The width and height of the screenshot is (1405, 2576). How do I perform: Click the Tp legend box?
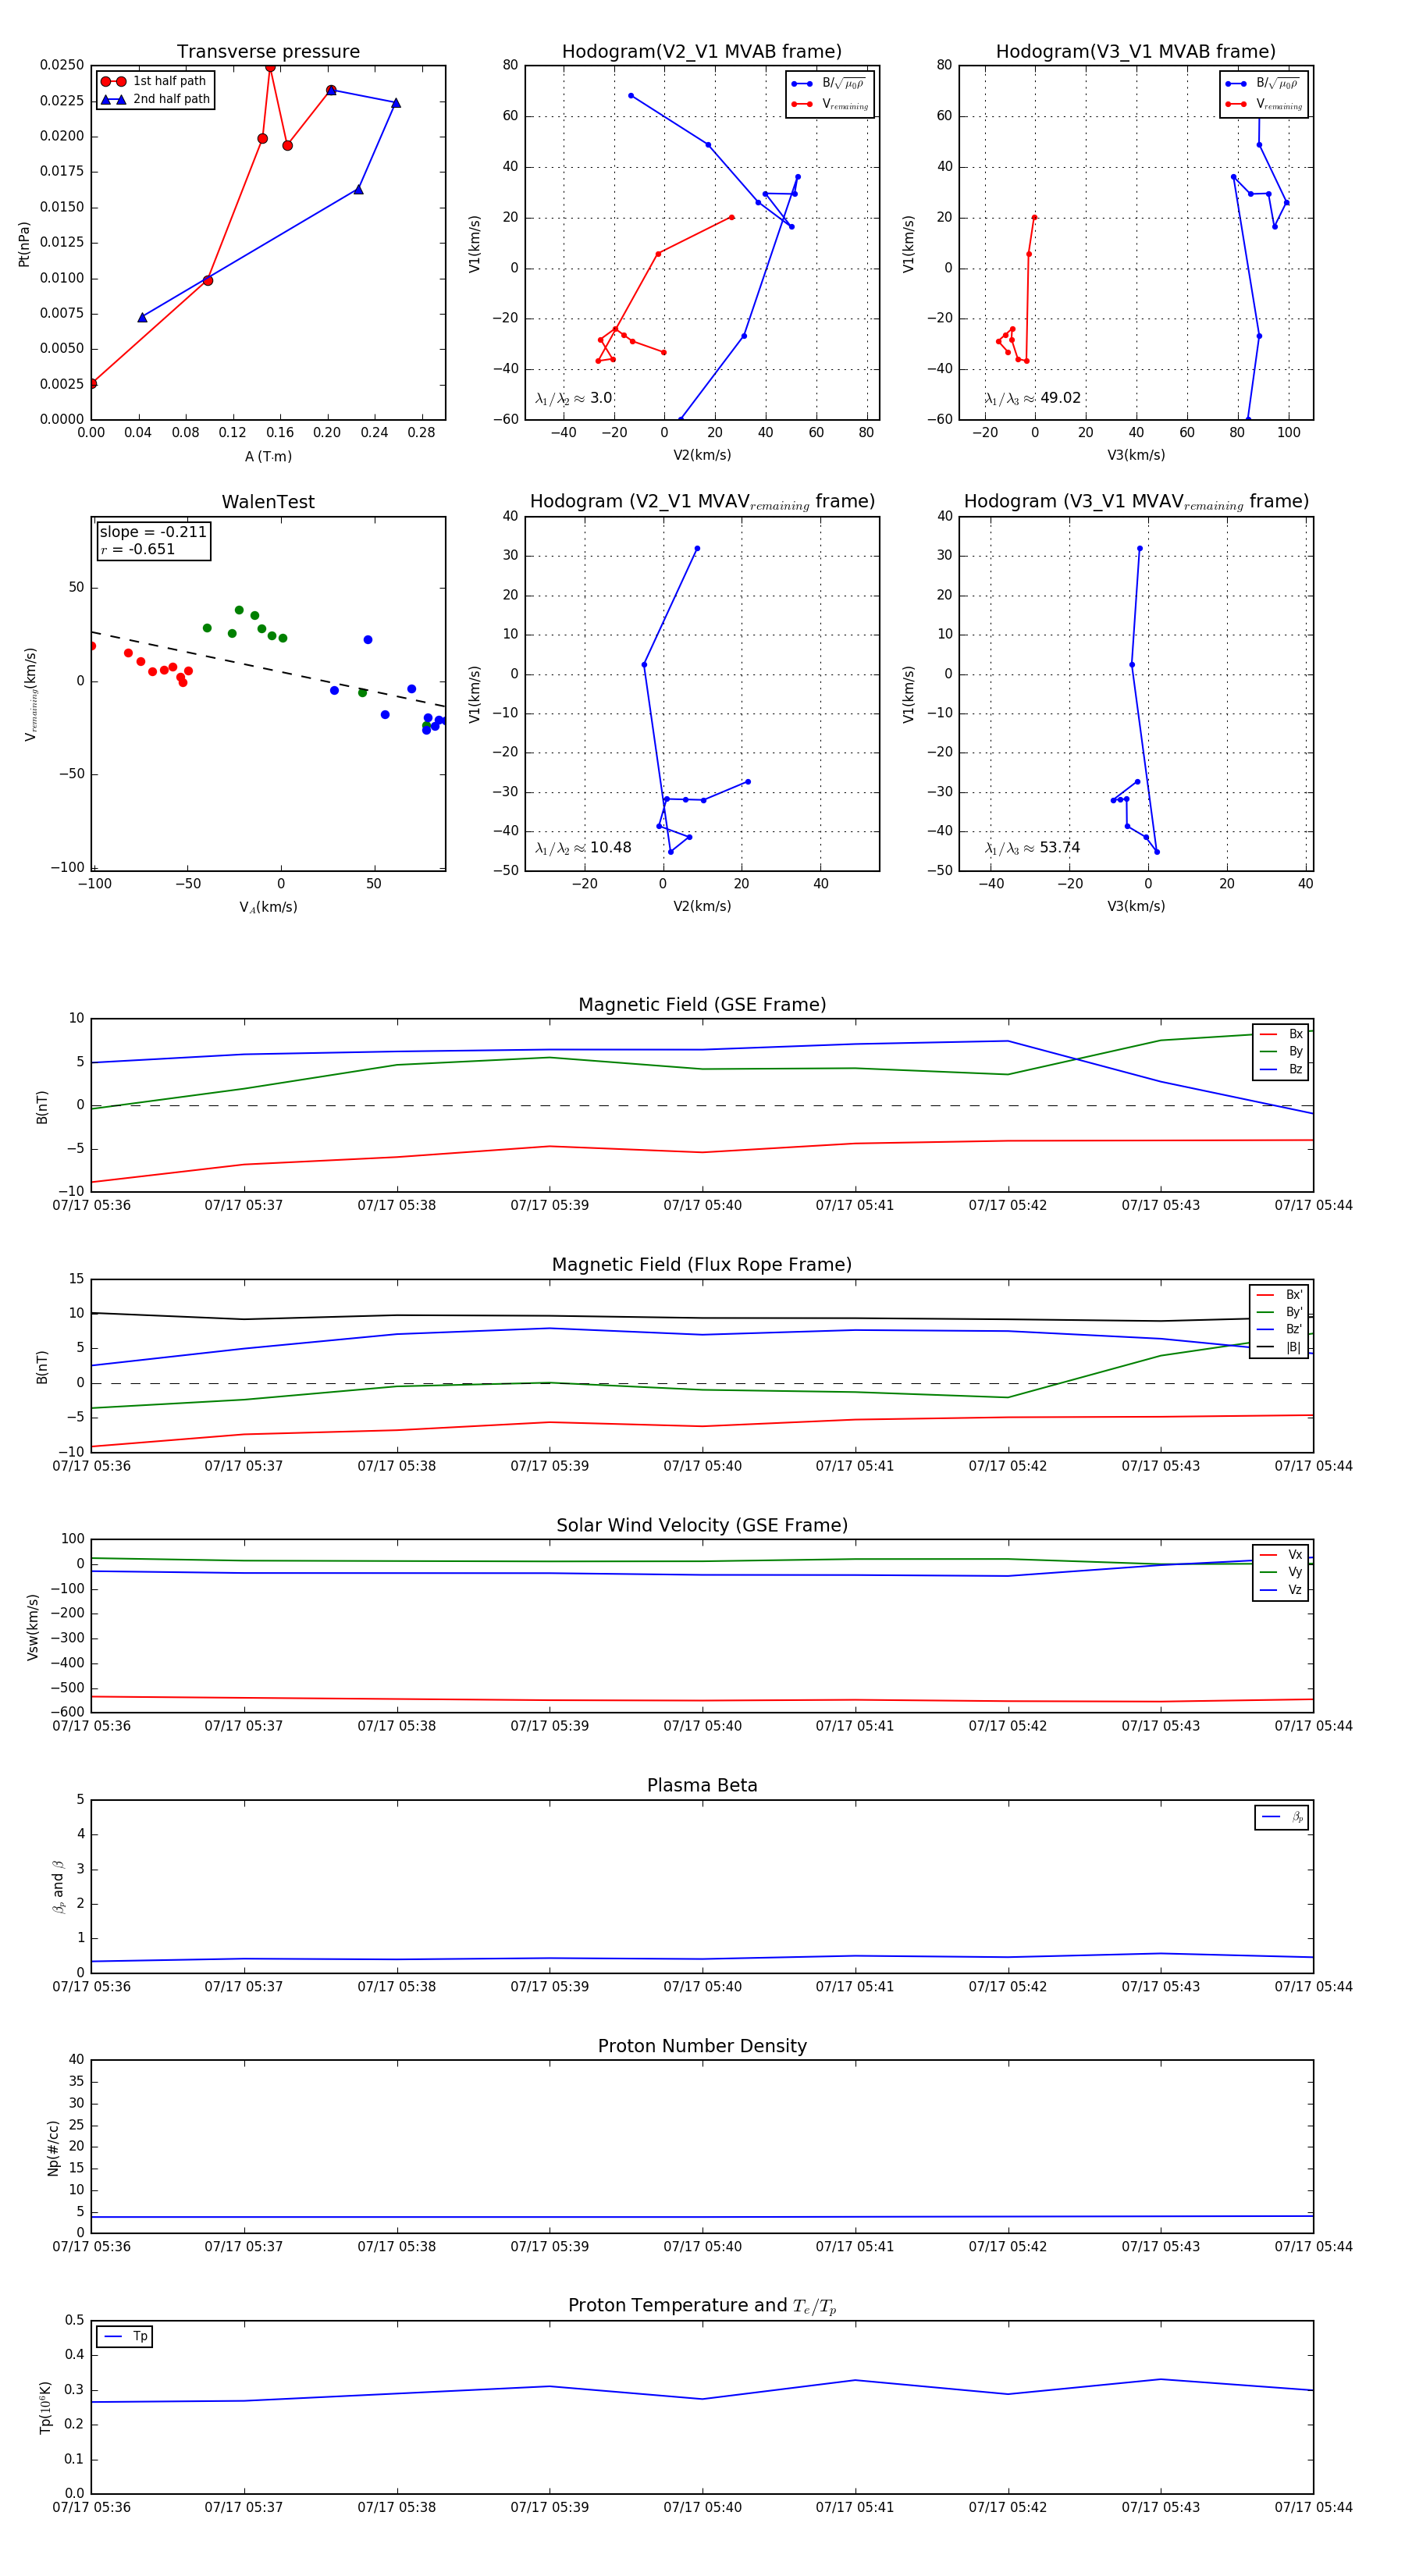[x=125, y=2337]
